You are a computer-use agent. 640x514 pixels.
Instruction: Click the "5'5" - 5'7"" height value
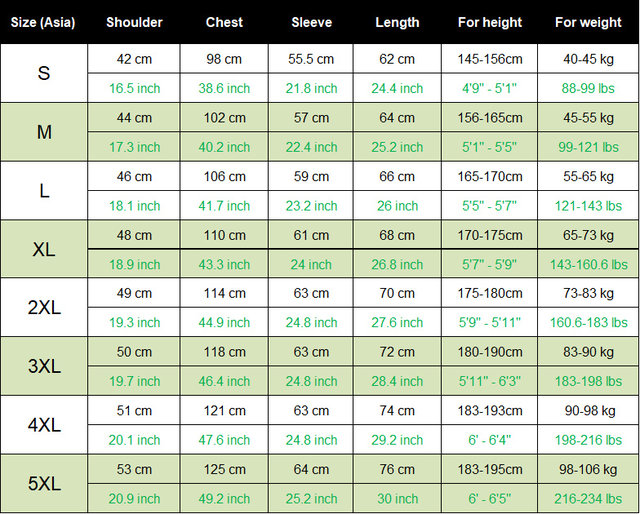pyautogui.click(x=489, y=206)
